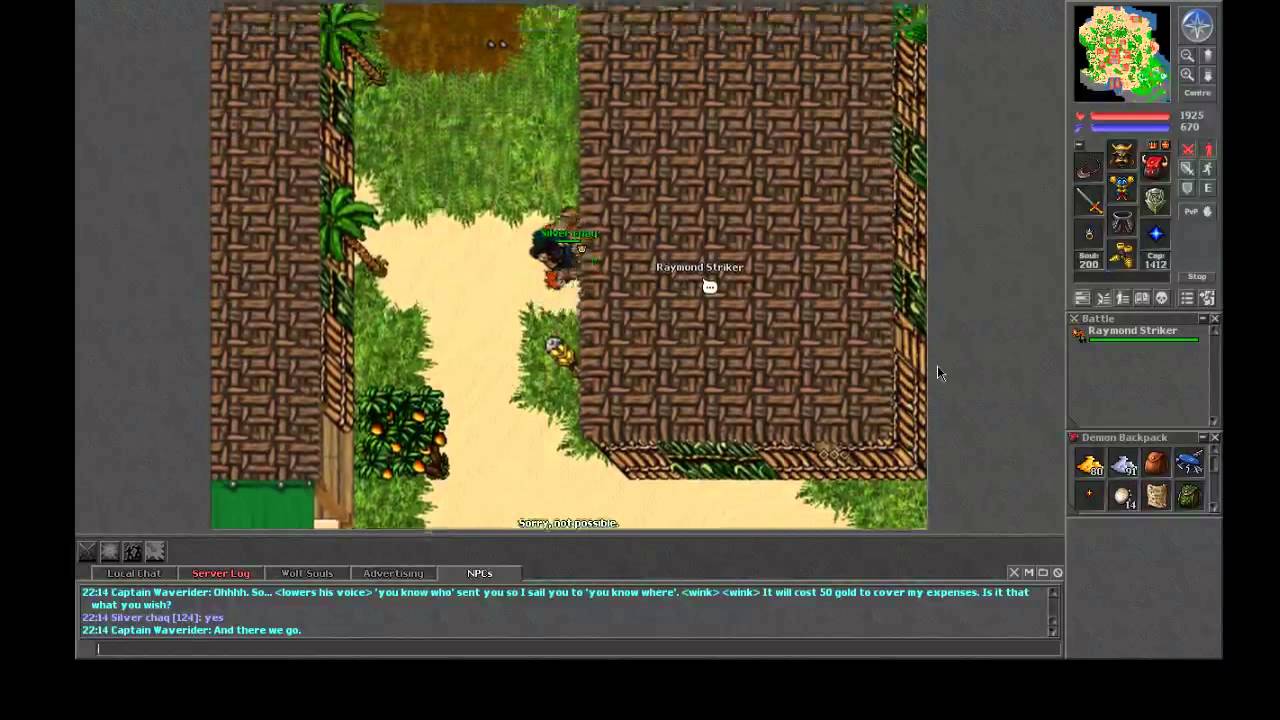Open the VIP list icon
The height and width of the screenshot is (720, 1280).
tap(1122, 297)
